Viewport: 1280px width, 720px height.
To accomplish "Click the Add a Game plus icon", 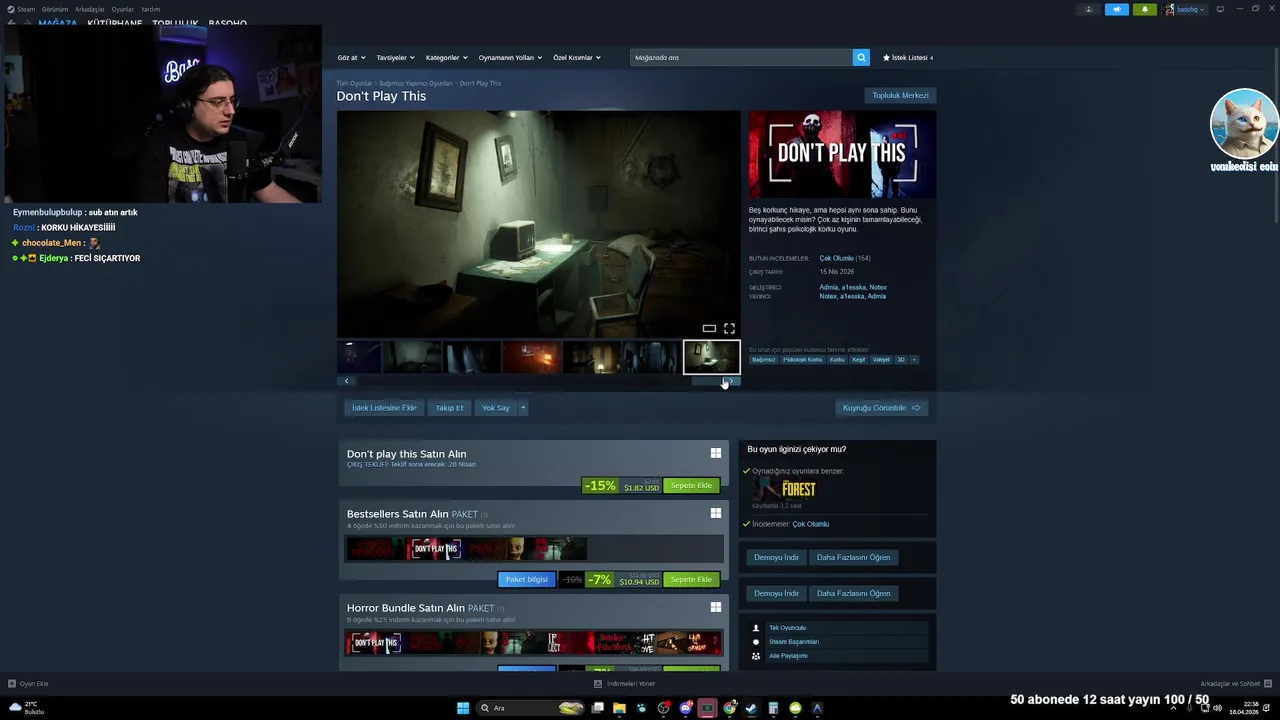I will [x=12, y=684].
